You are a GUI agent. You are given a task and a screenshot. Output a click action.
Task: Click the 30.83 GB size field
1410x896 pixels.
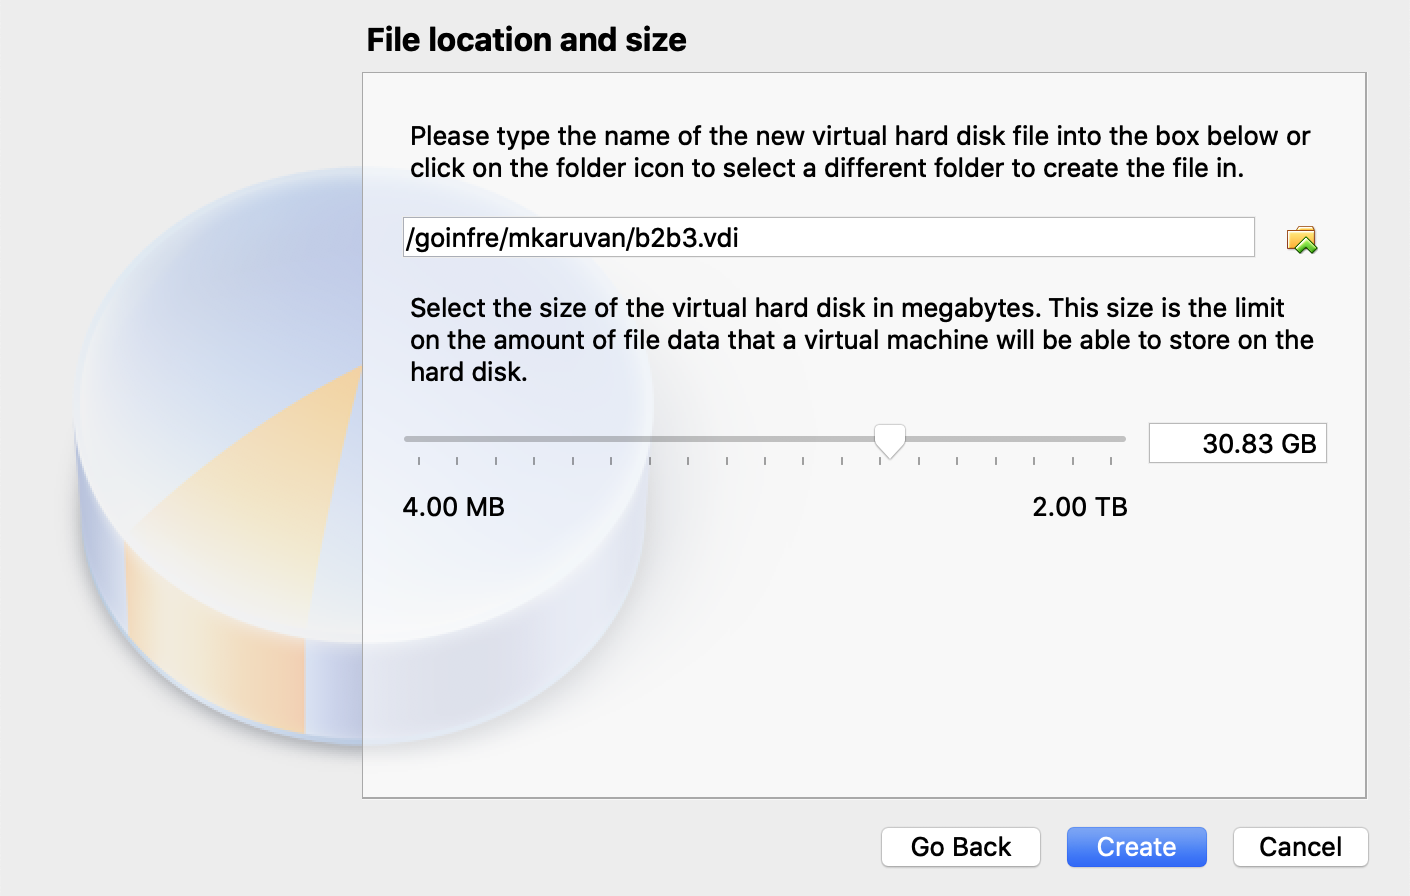(1237, 443)
